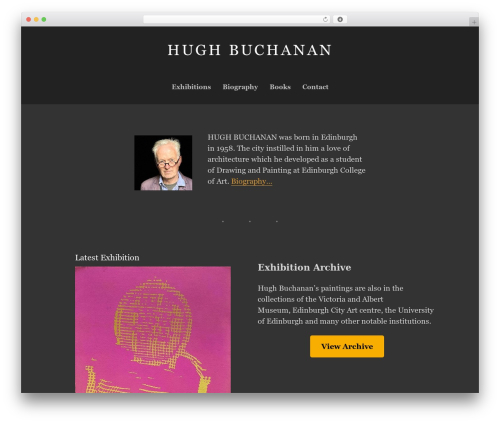Screen dimensions: 500x423
Task: Open Hugh Buchanan's portrait photo
Action: tap(163, 163)
